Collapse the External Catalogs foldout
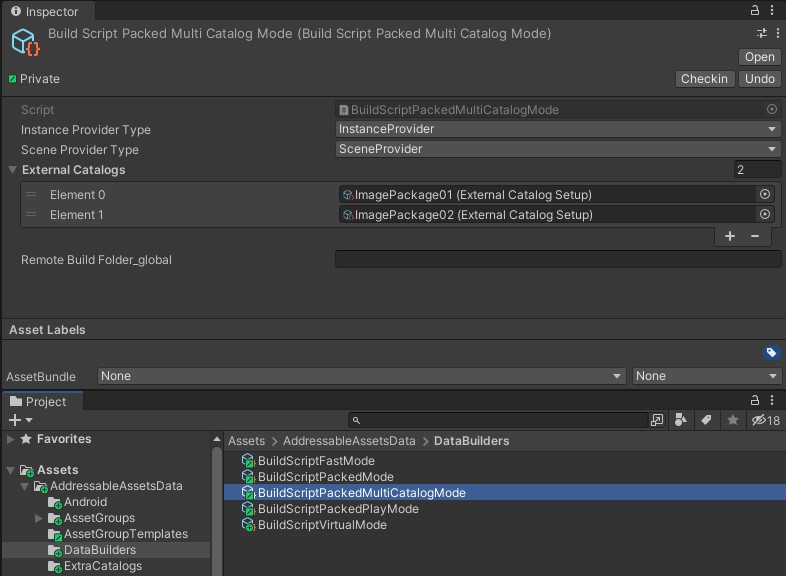This screenshot has width=786, height=576. [x=13, y=170]
